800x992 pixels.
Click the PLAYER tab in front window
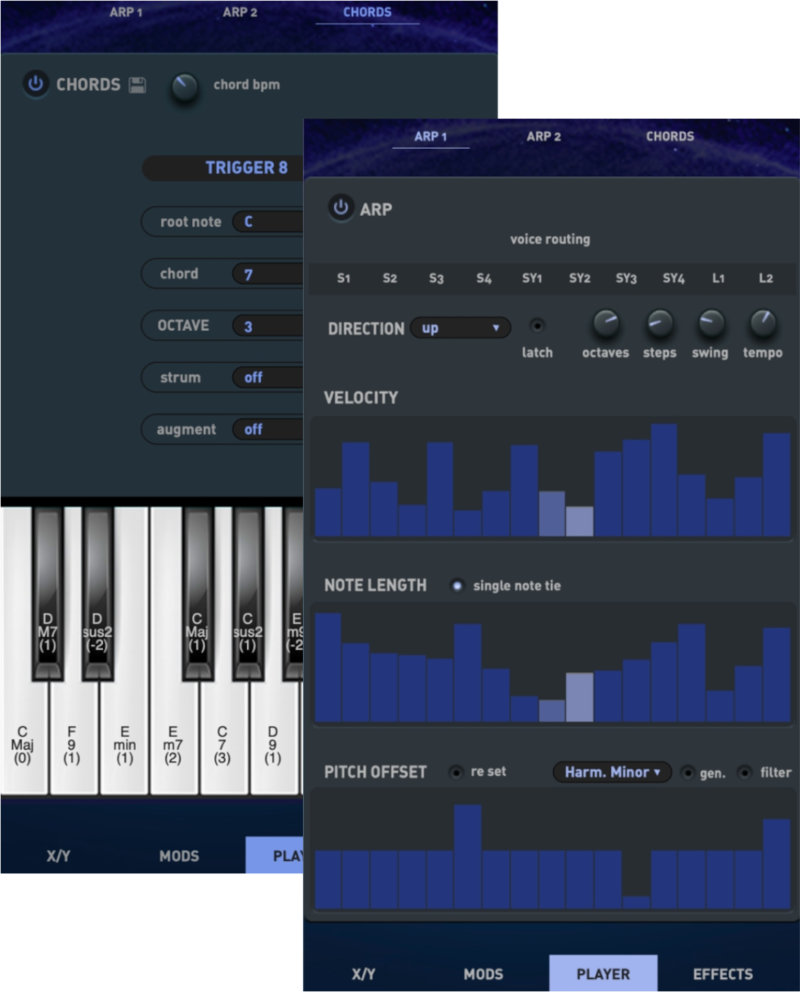[603, 974]
